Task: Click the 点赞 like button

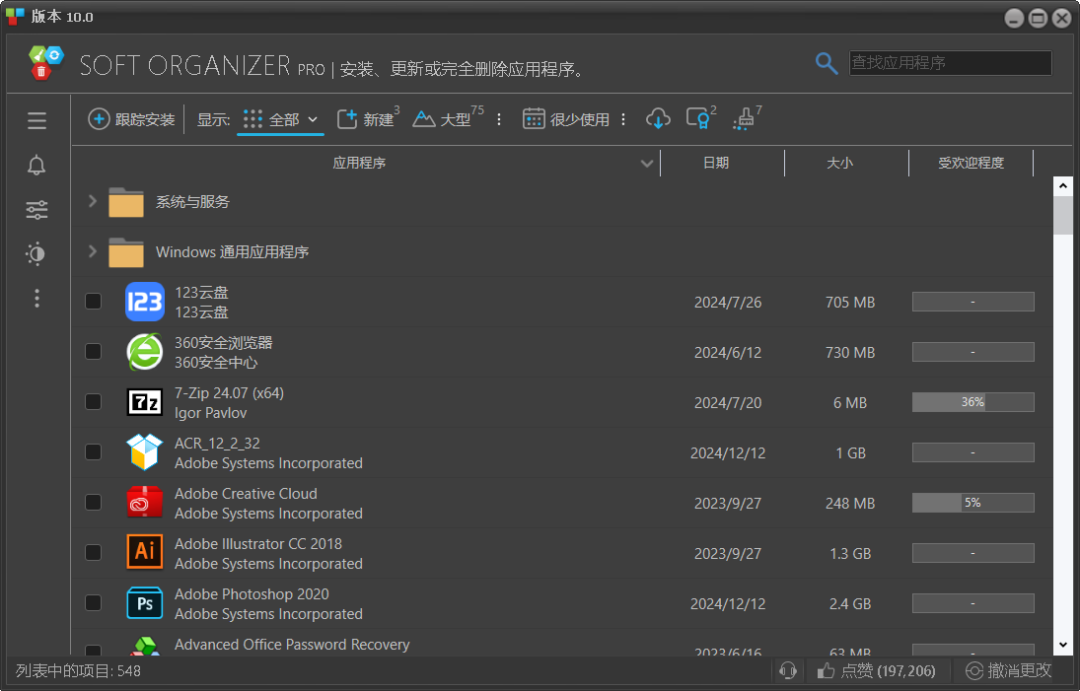Action: pyautogui.click(x=876, y=670)
